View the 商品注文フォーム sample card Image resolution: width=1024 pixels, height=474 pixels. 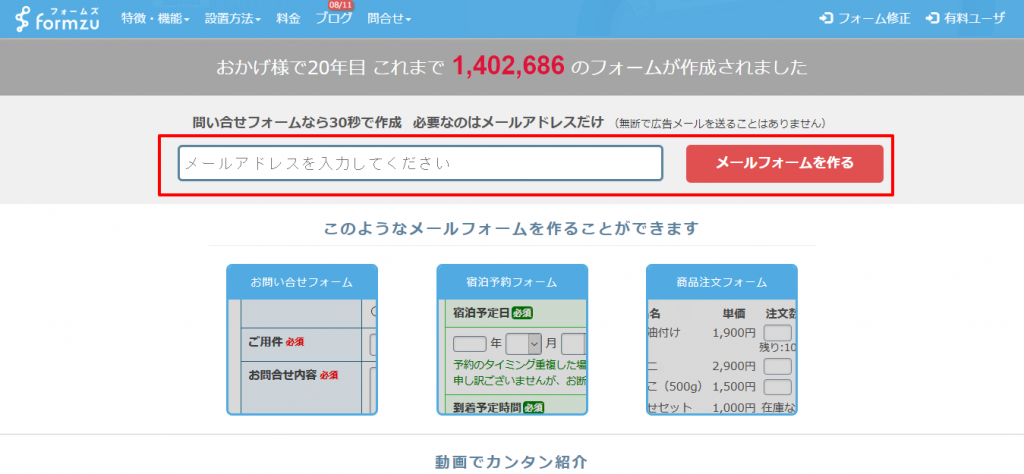[x=721, y=282]
